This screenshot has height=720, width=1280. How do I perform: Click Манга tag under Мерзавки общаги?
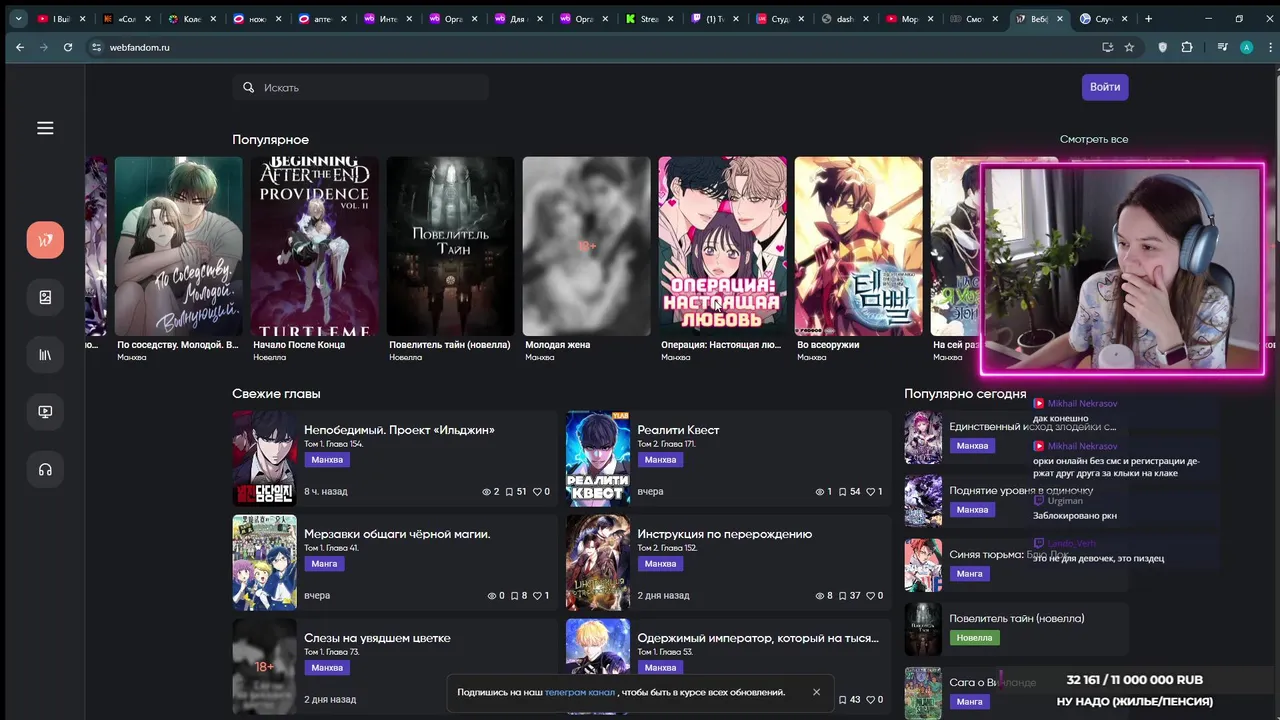tap(324, 564)
